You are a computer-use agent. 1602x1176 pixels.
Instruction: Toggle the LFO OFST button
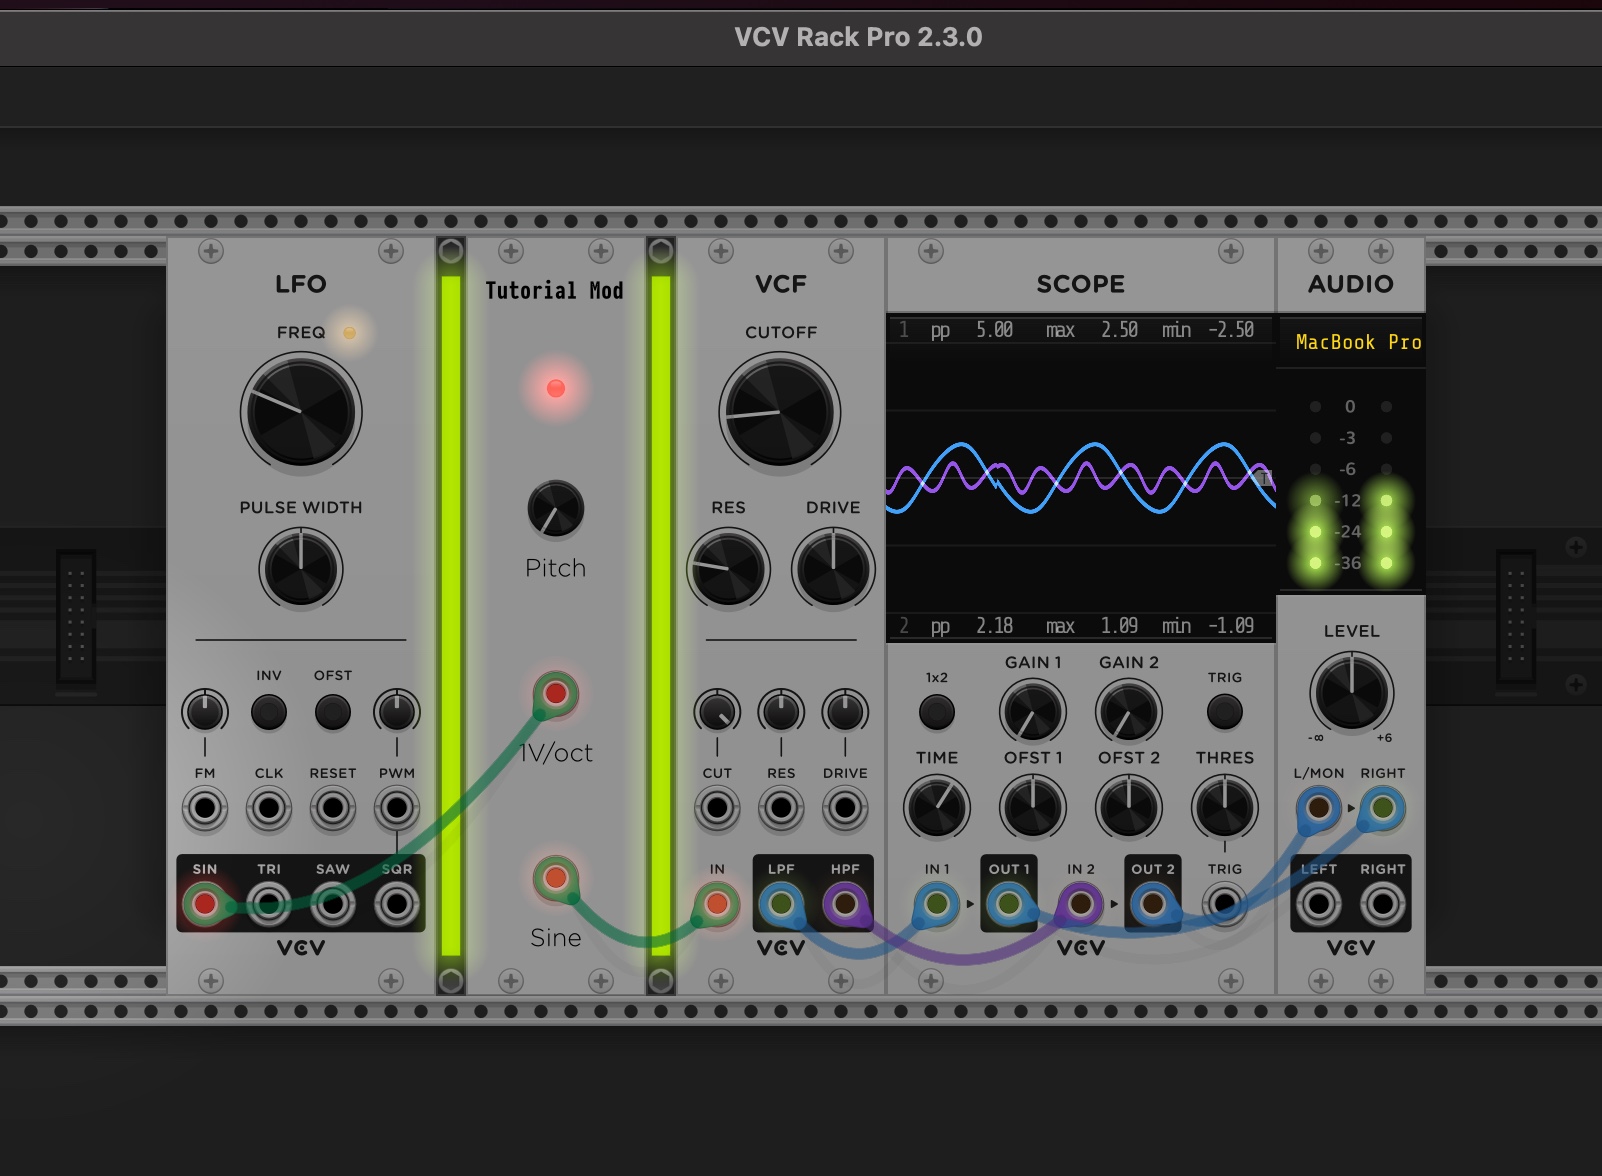pyautogui.click(x=333, y=712)
